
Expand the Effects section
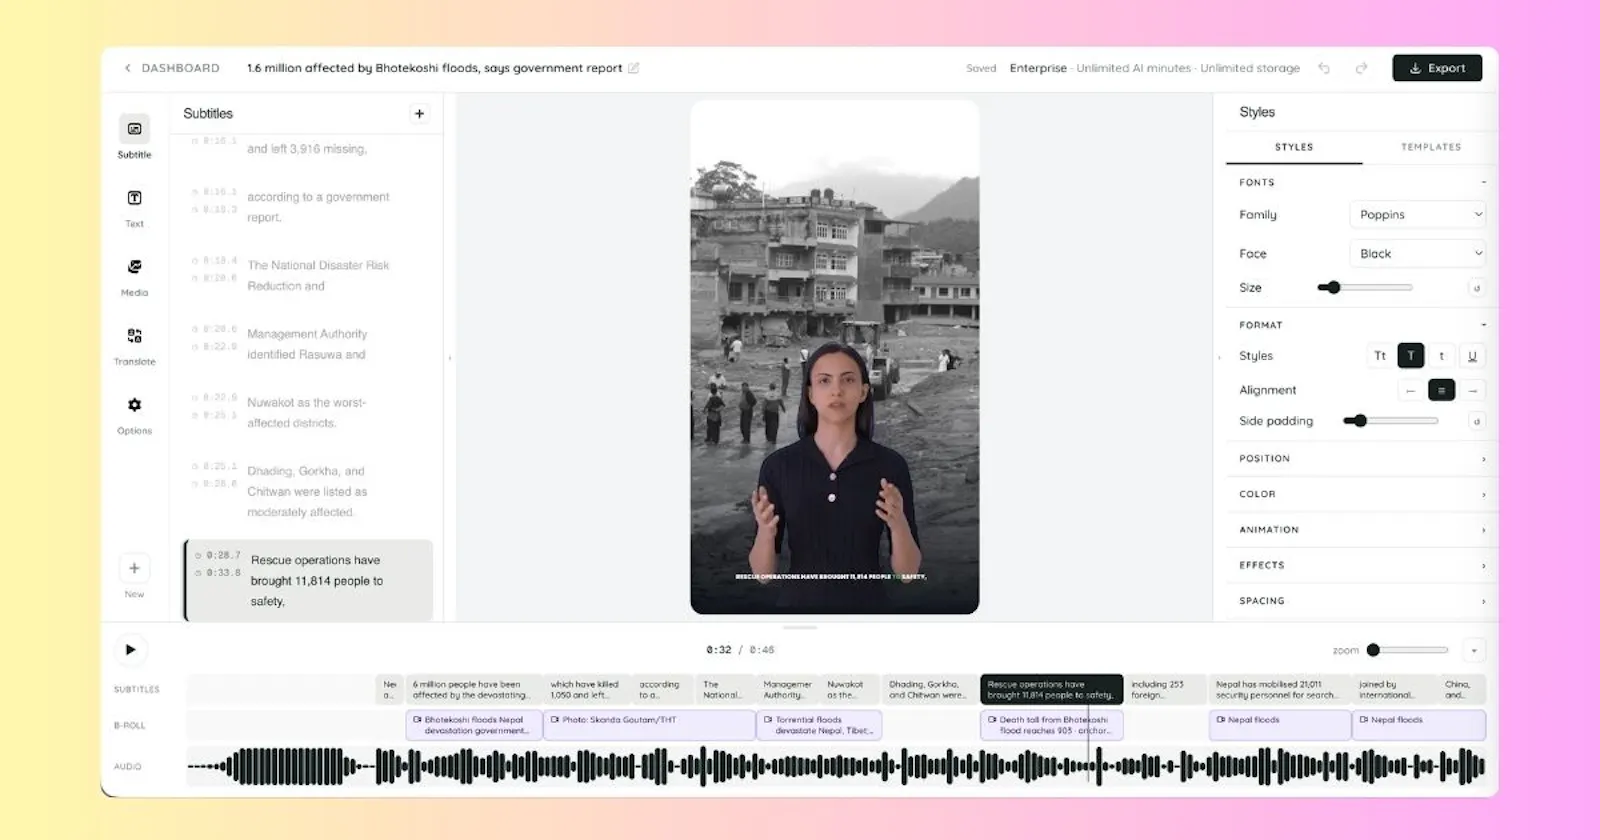tap(1362, 565)
